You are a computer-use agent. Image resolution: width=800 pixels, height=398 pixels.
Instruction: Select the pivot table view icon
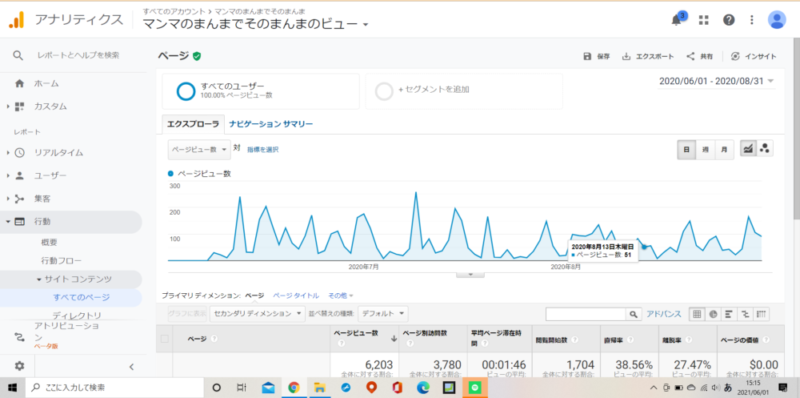coord(762,314)
